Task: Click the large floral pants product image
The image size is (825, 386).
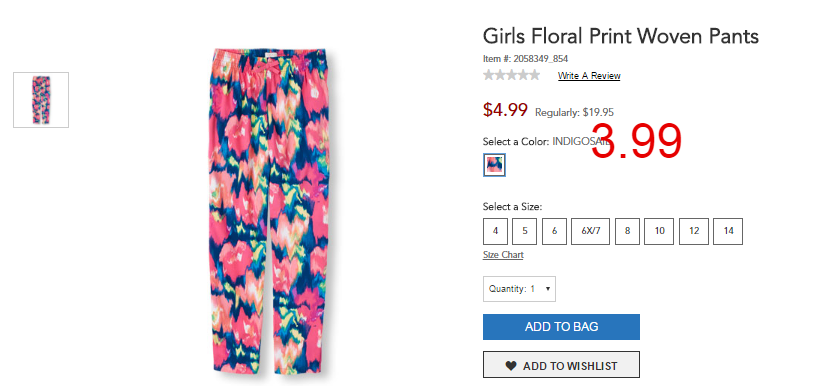Action: click(269, 212)
